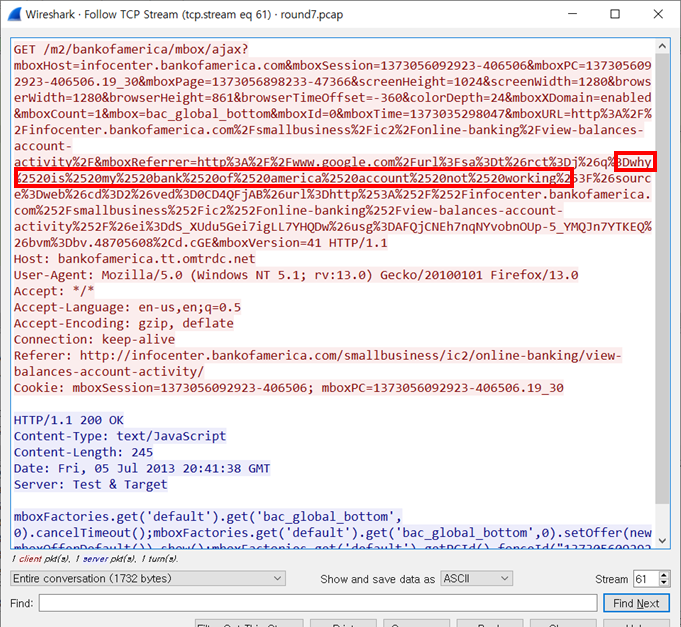Open the Entire conversation (1732 bytes) dropdown

tap(148, 578)
